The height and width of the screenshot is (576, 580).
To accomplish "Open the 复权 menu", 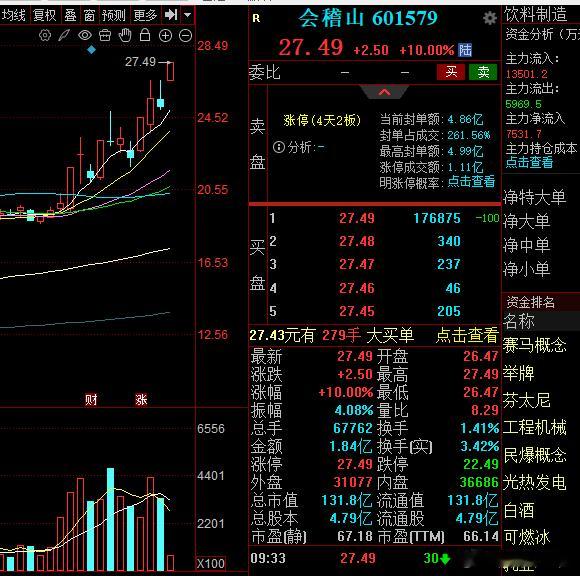I will 44,15.
